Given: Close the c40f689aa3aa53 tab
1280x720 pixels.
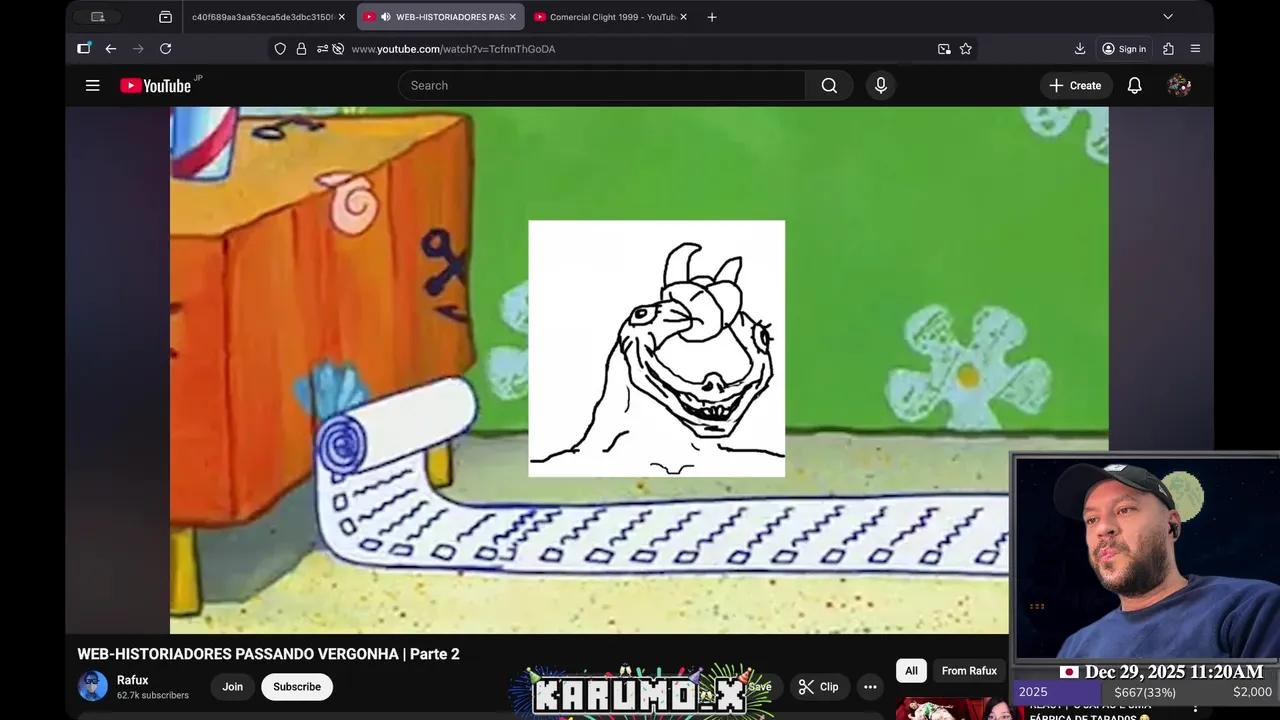Looking at the screenshot, I should [x=342, y=17].
